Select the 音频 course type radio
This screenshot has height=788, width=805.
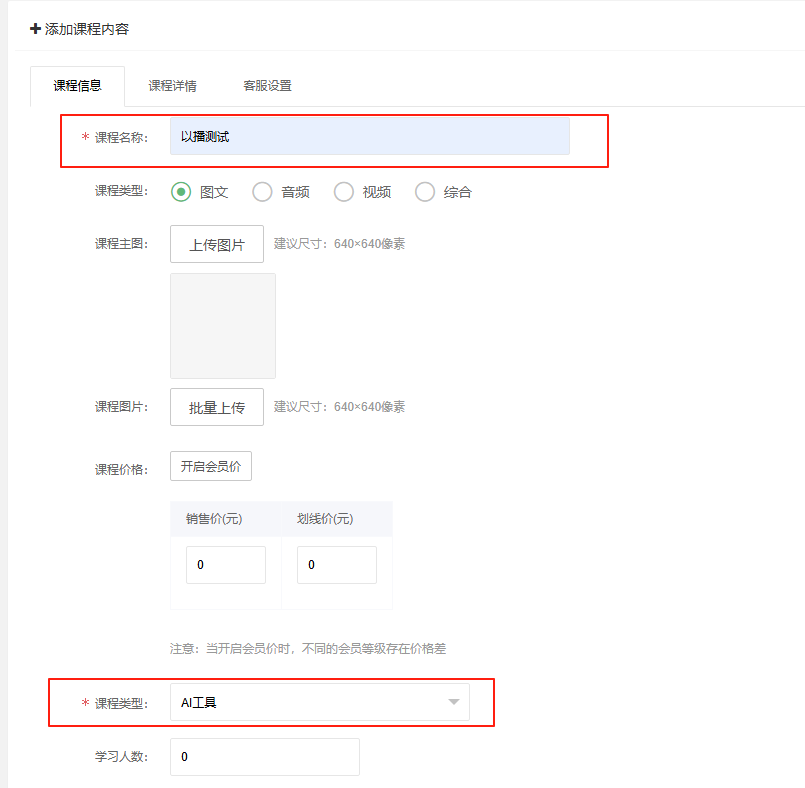[262, 192]
